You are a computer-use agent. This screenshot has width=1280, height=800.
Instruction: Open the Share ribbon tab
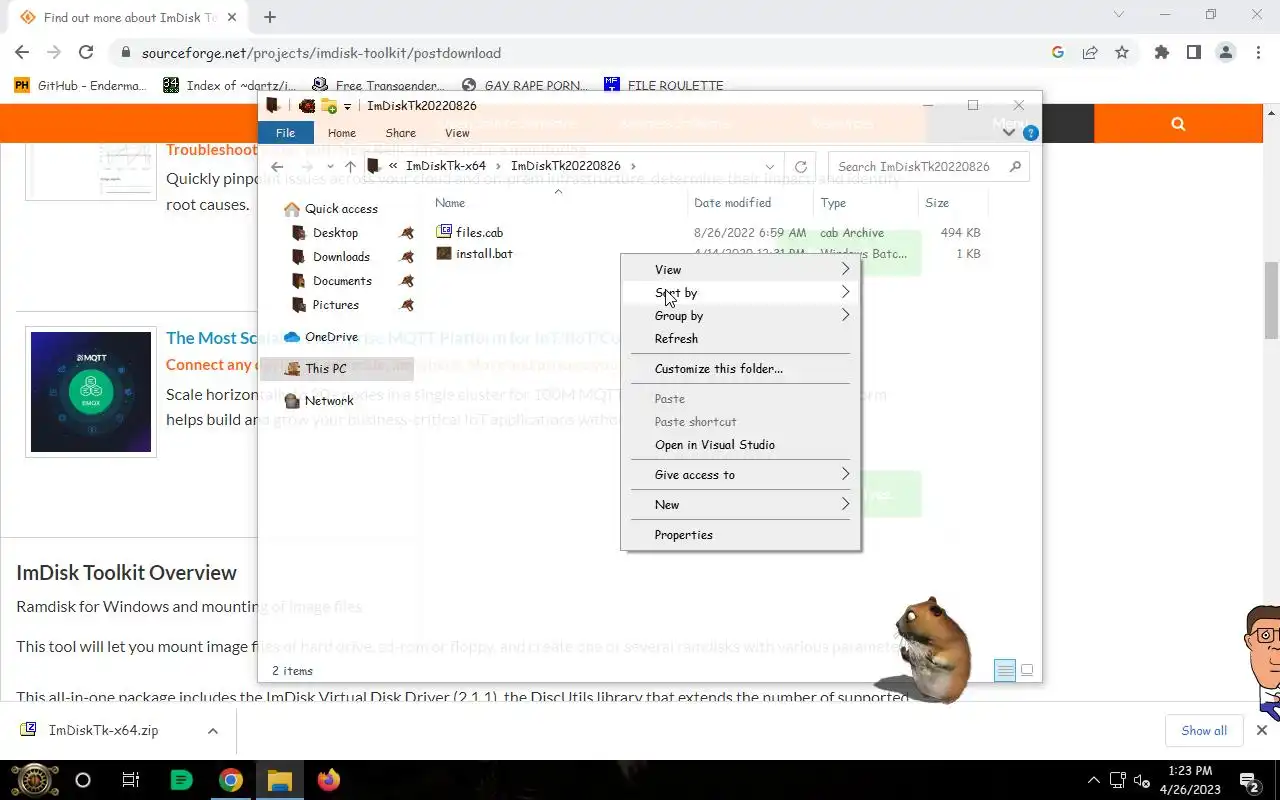click(400, 133)
